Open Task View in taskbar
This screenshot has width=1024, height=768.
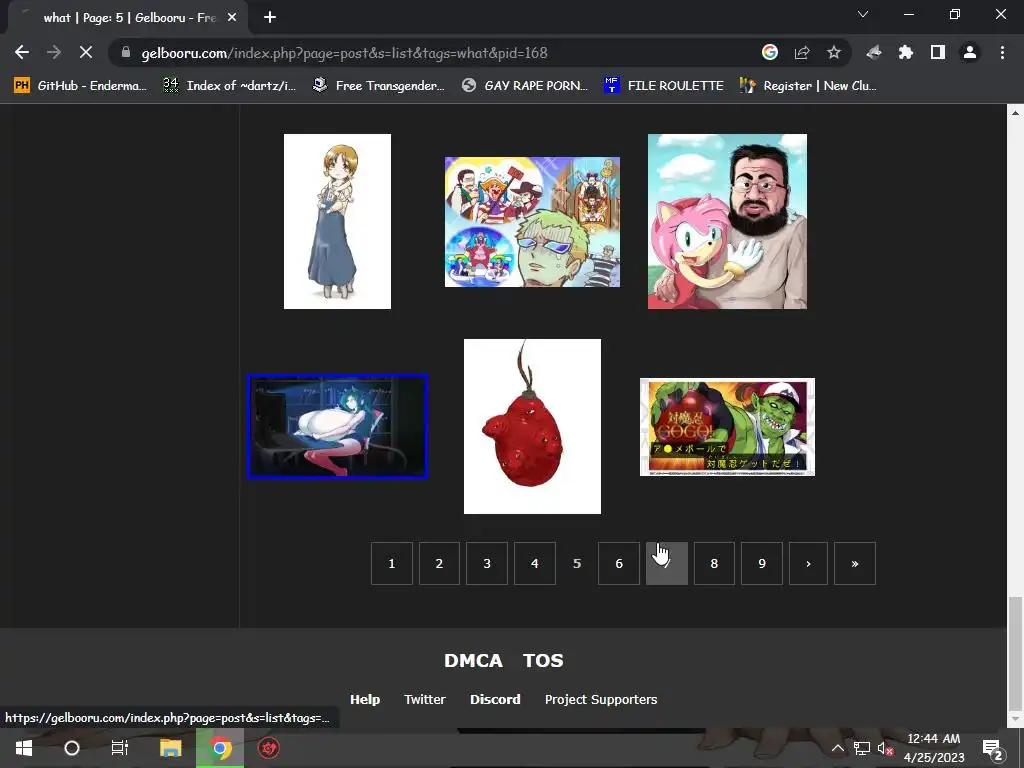pos(120,748)
